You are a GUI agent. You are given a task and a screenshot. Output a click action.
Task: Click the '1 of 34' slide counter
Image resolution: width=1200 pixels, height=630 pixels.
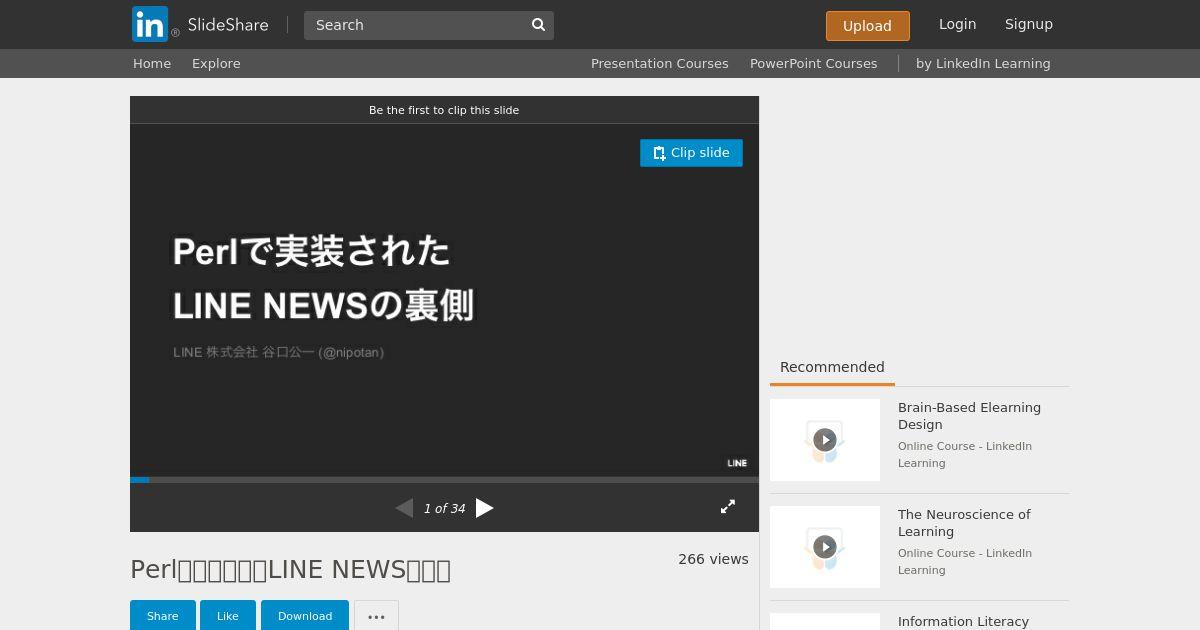tap(444, 509)
